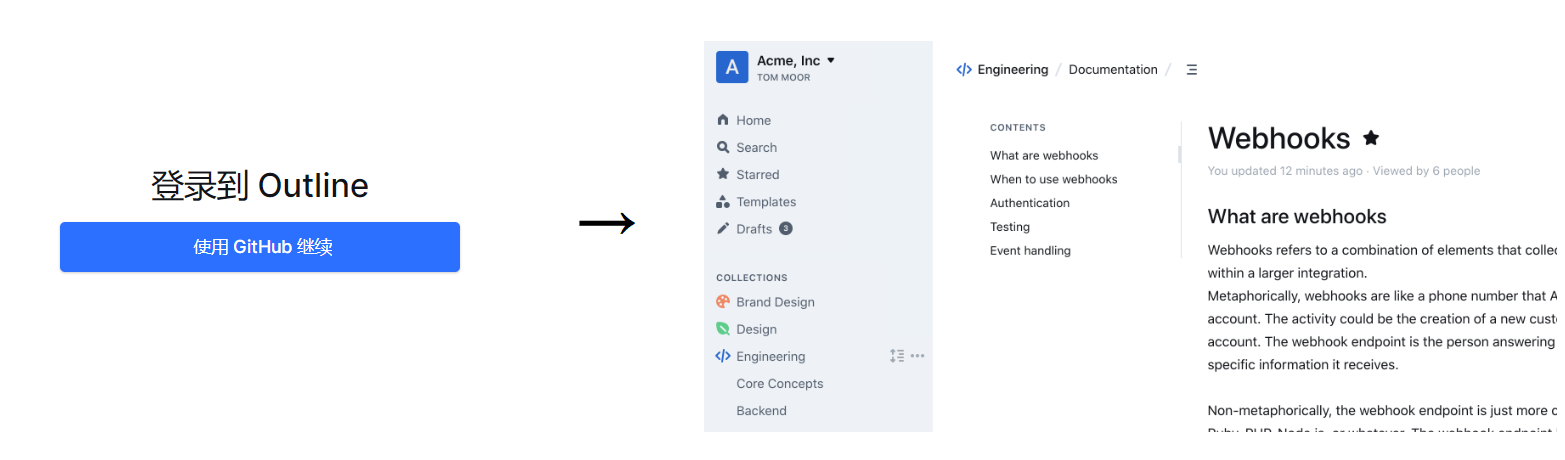Click the Search magnifier icon

(723, 147)
